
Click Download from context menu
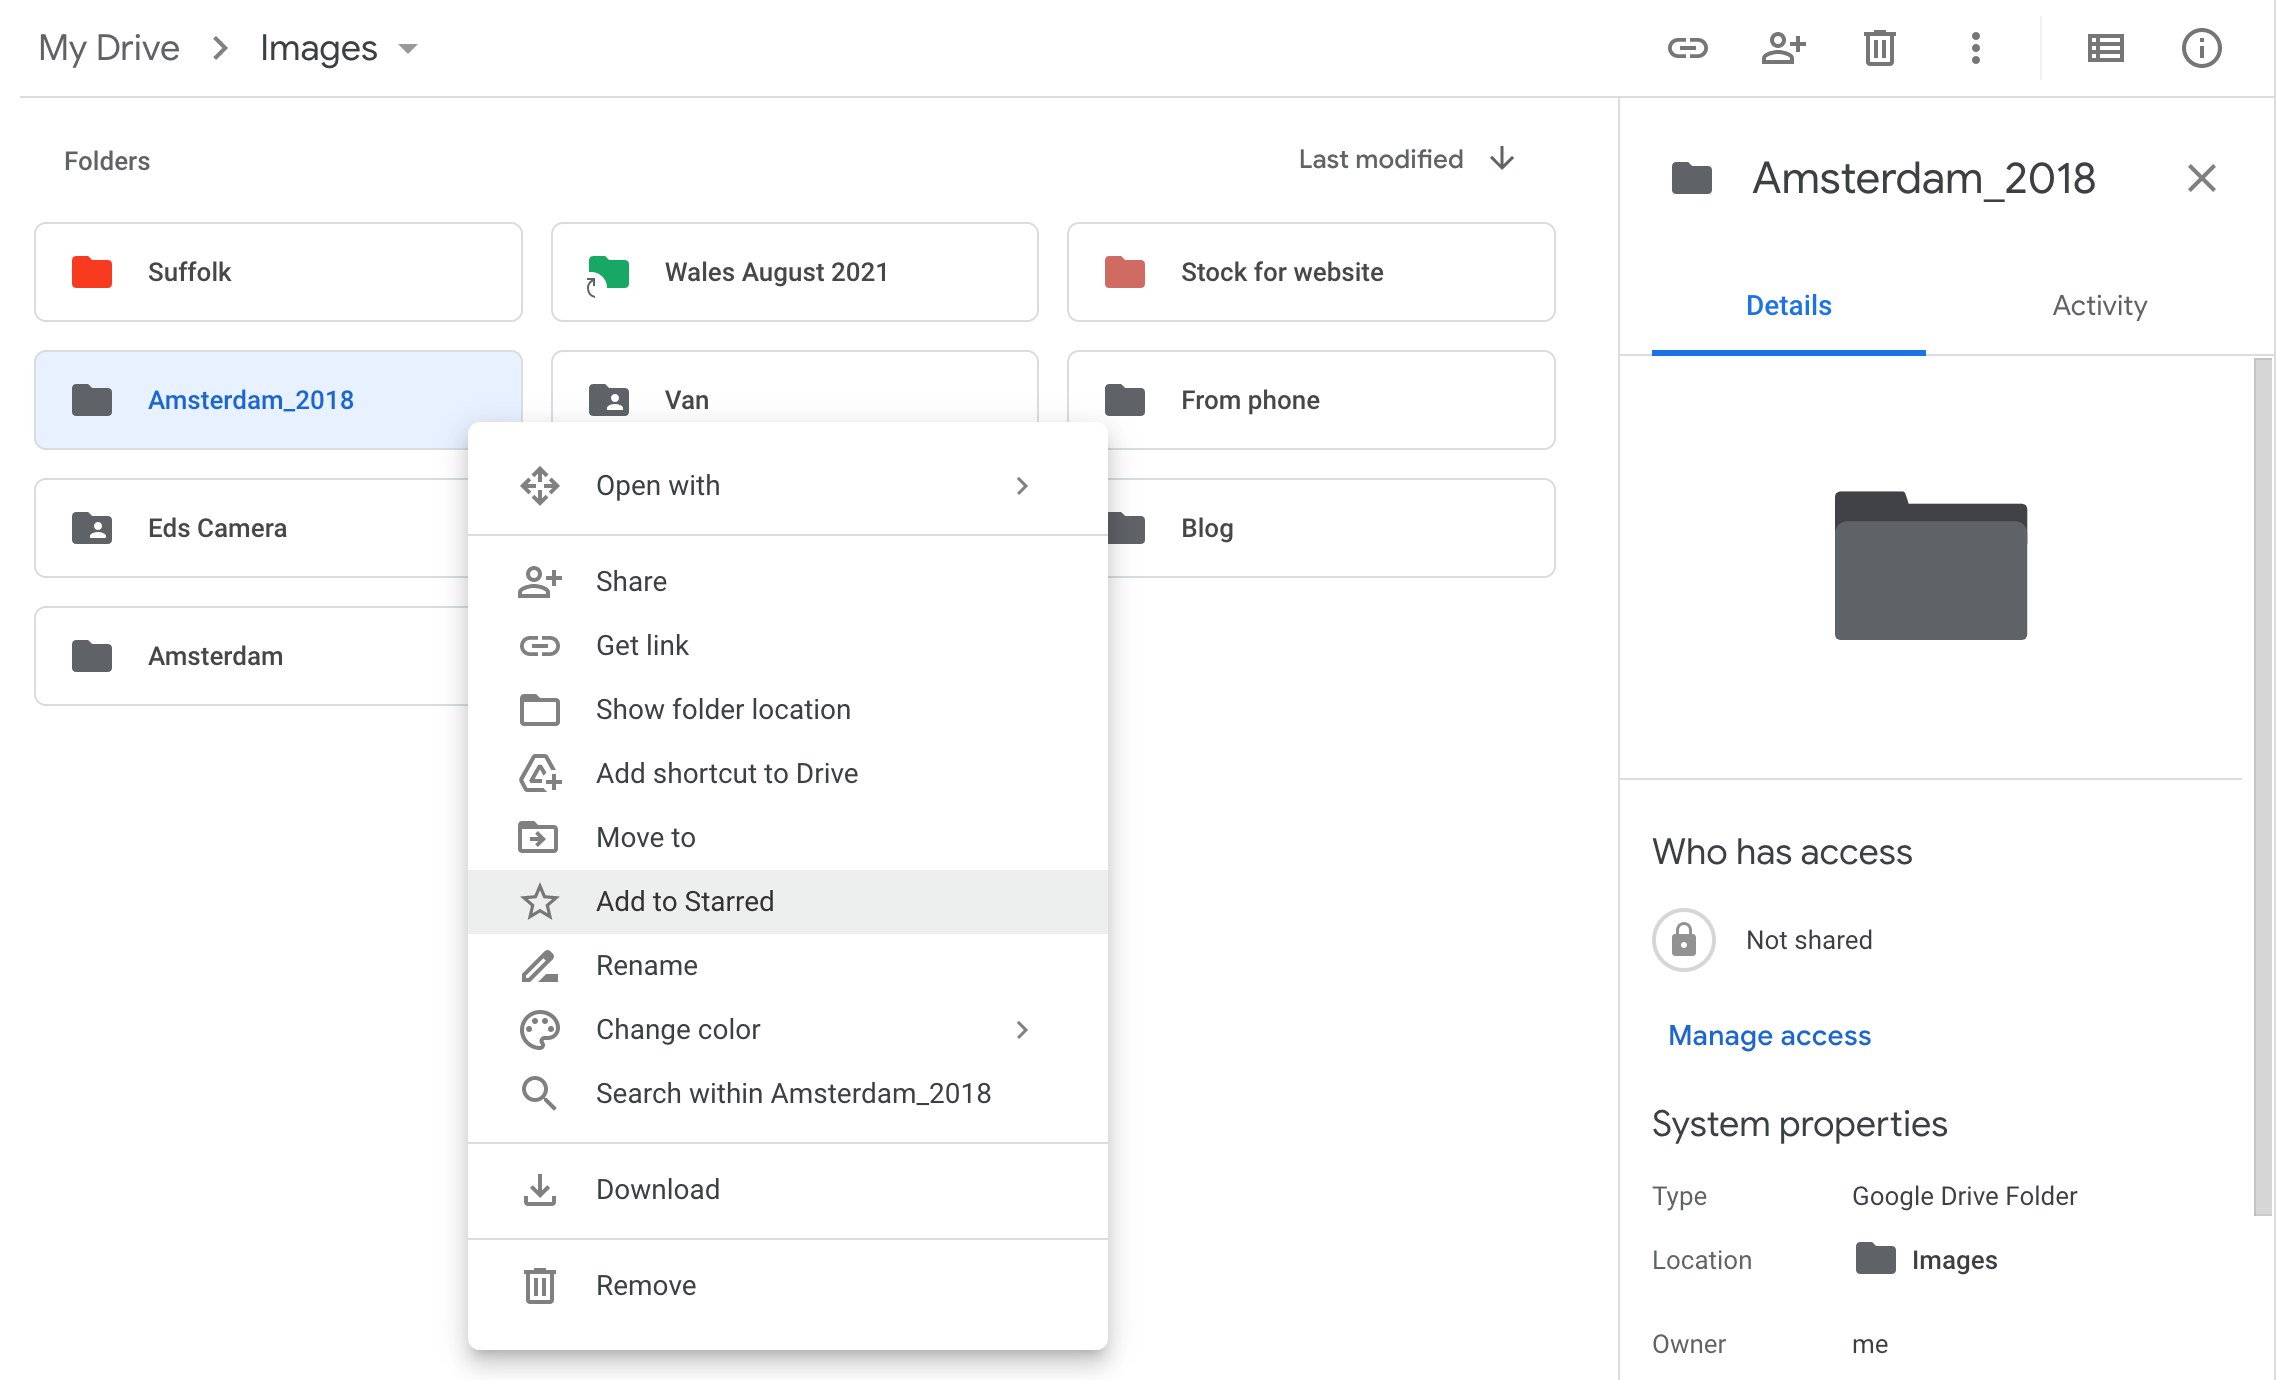[x=657, y=1188]
